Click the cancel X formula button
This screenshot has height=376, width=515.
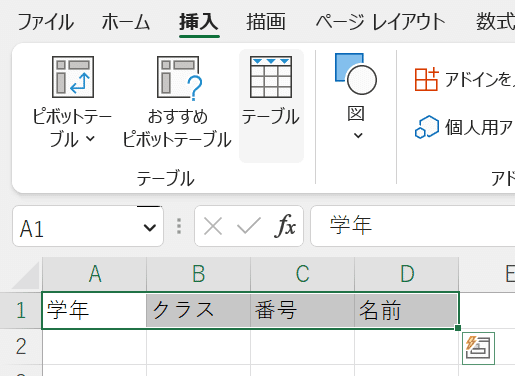coord(213,226)
